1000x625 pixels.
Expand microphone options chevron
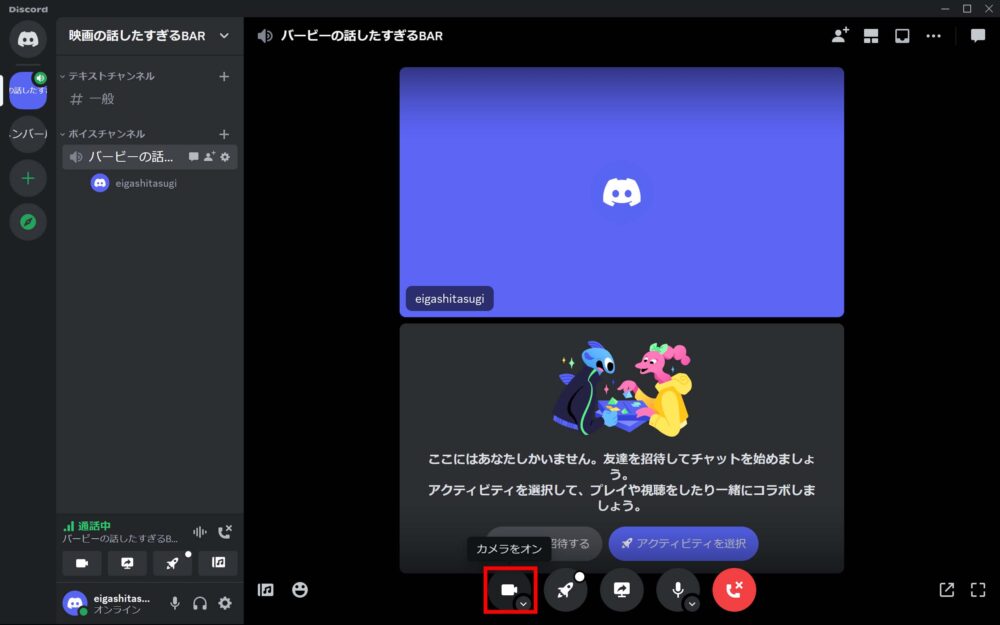[692, 603]
